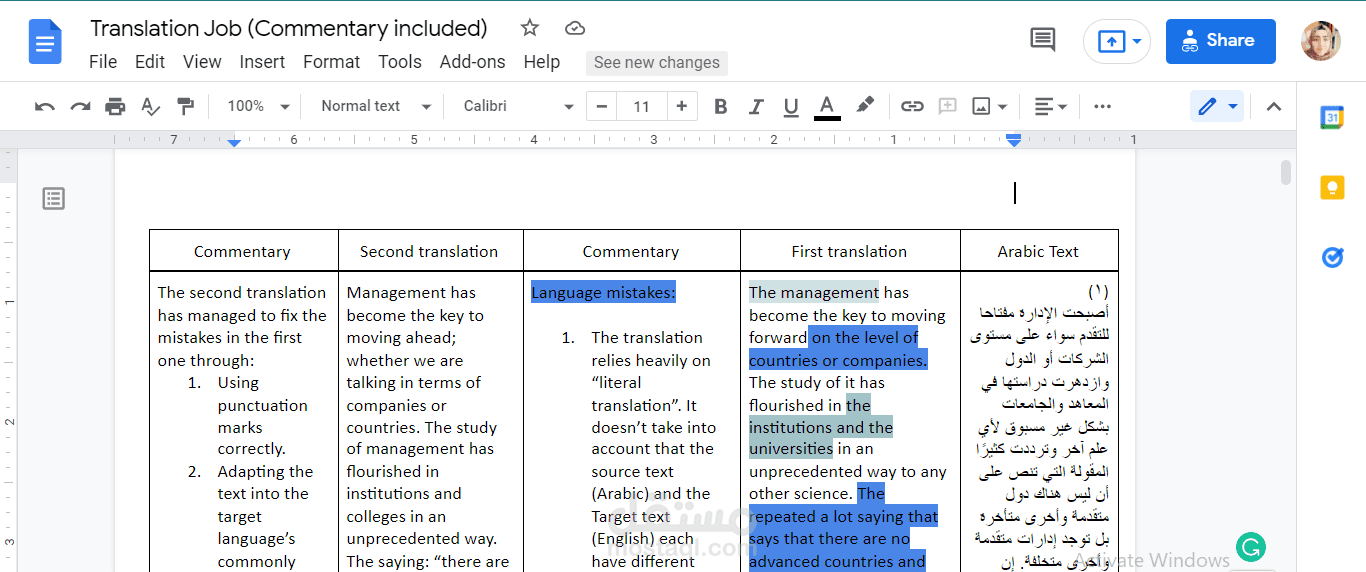Click the First translation header cell
The width and height of the screenshot is (1366, 572).
tap(849, 252)
